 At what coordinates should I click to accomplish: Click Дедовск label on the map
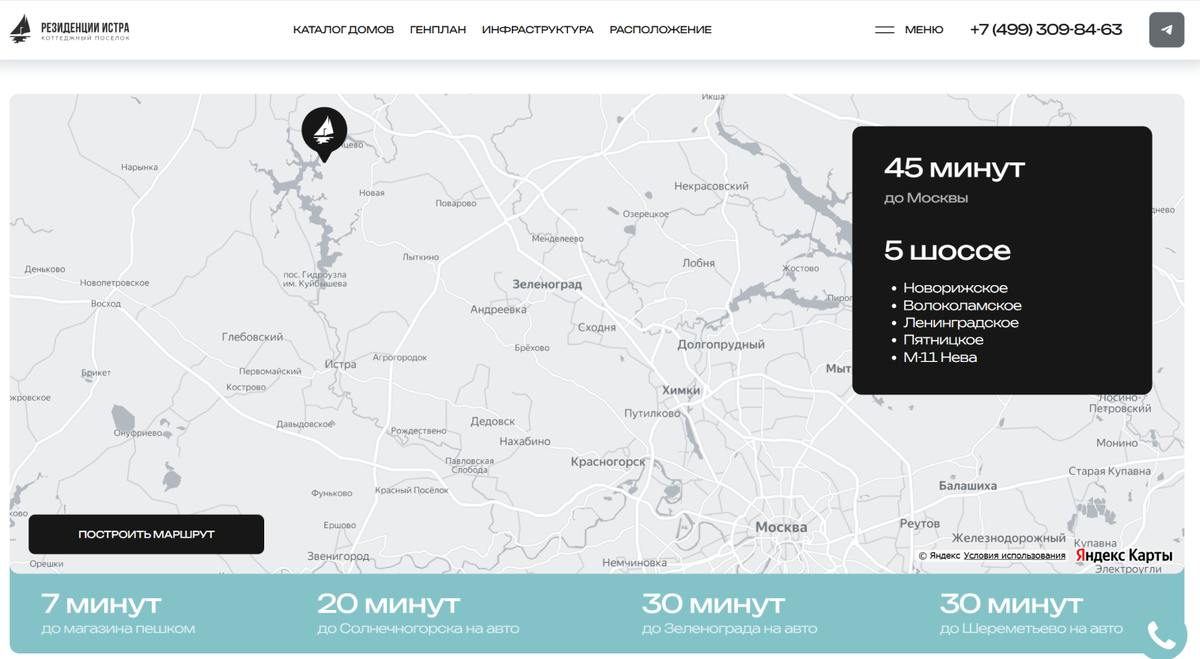(492, 422)
